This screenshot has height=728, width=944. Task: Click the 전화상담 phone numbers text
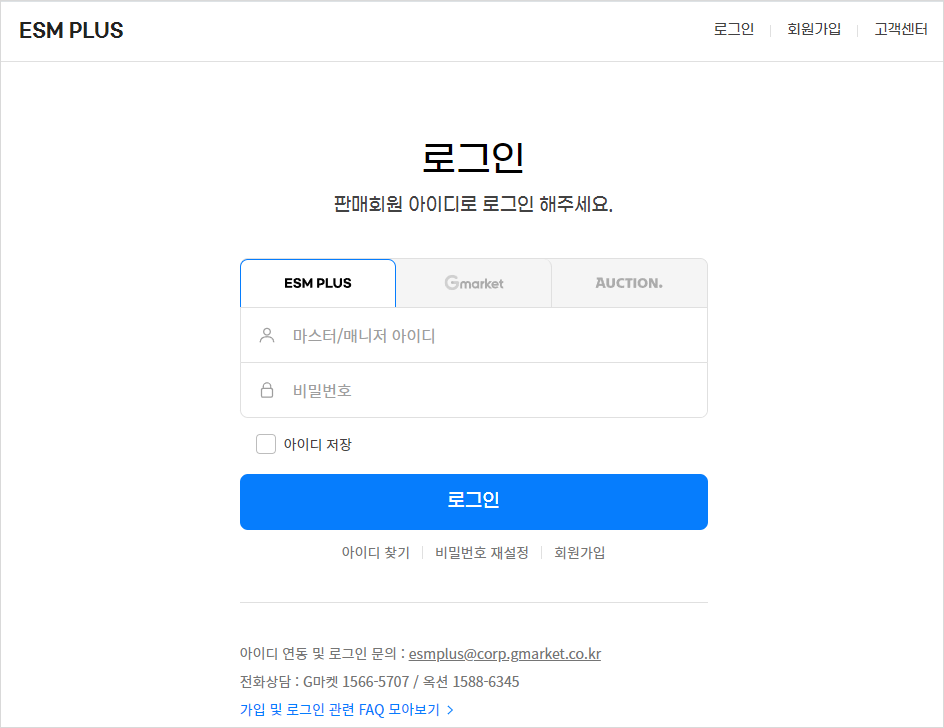(x=379, y=682)
